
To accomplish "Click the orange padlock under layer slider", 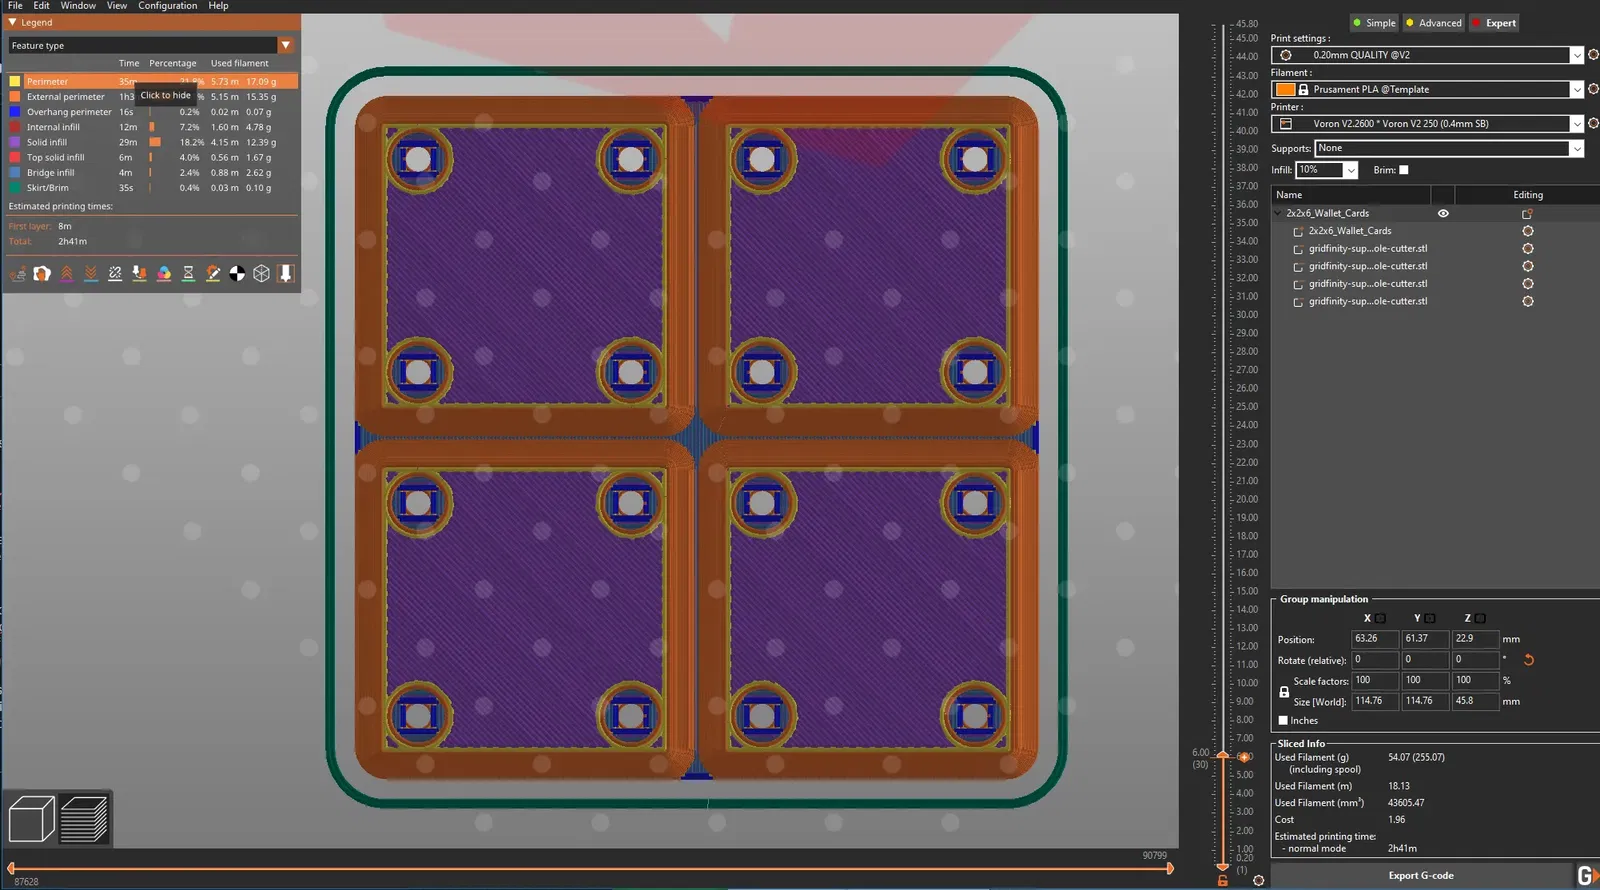I will point(1222,881).
